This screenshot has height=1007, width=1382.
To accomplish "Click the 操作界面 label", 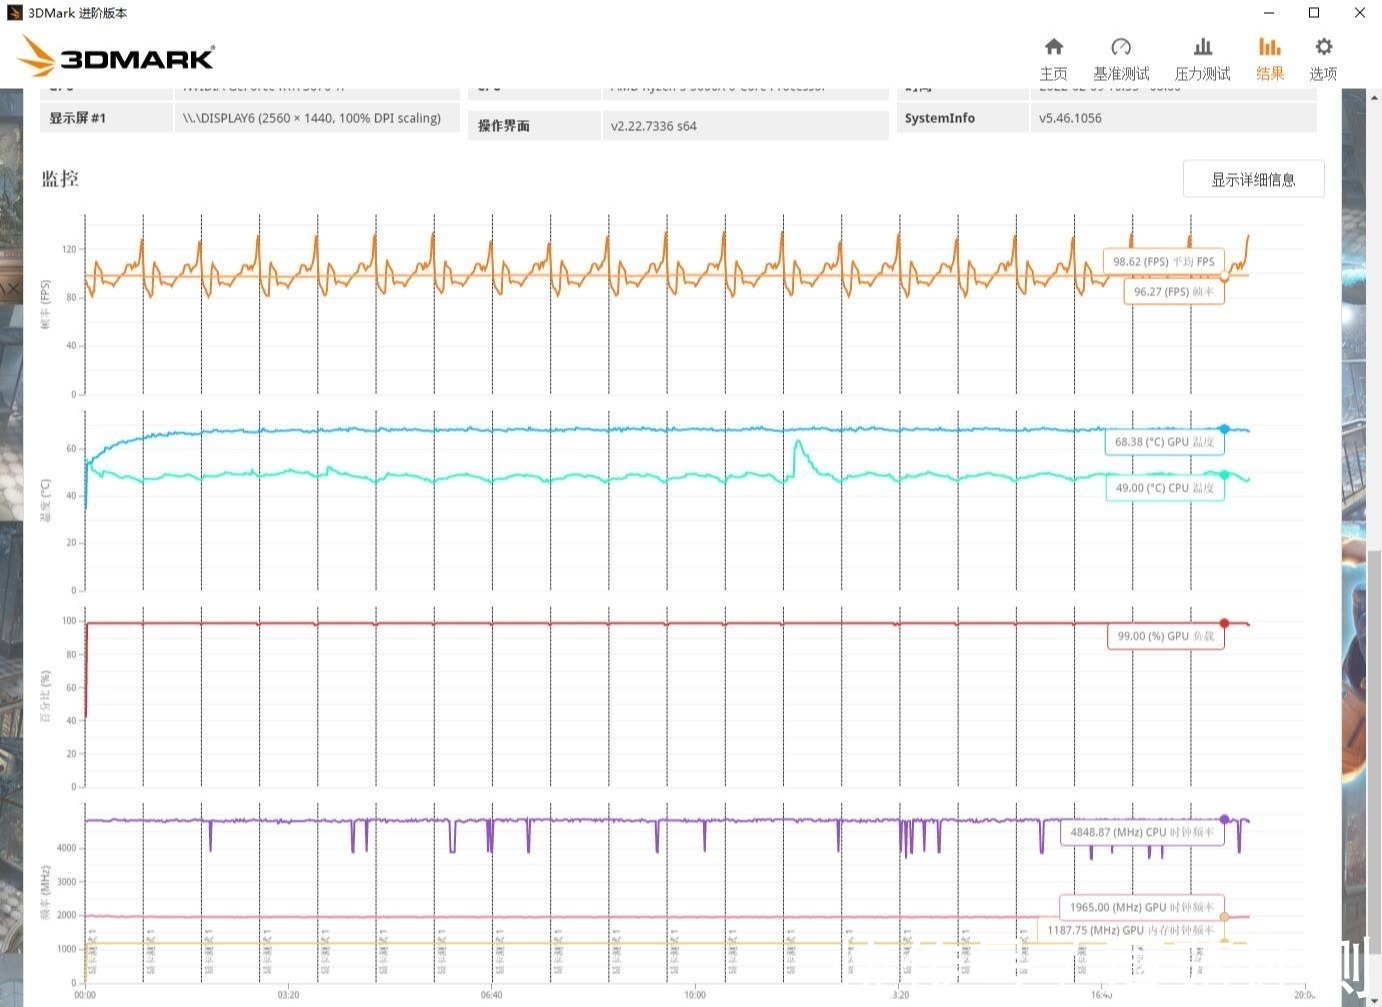I will (503, 126).
